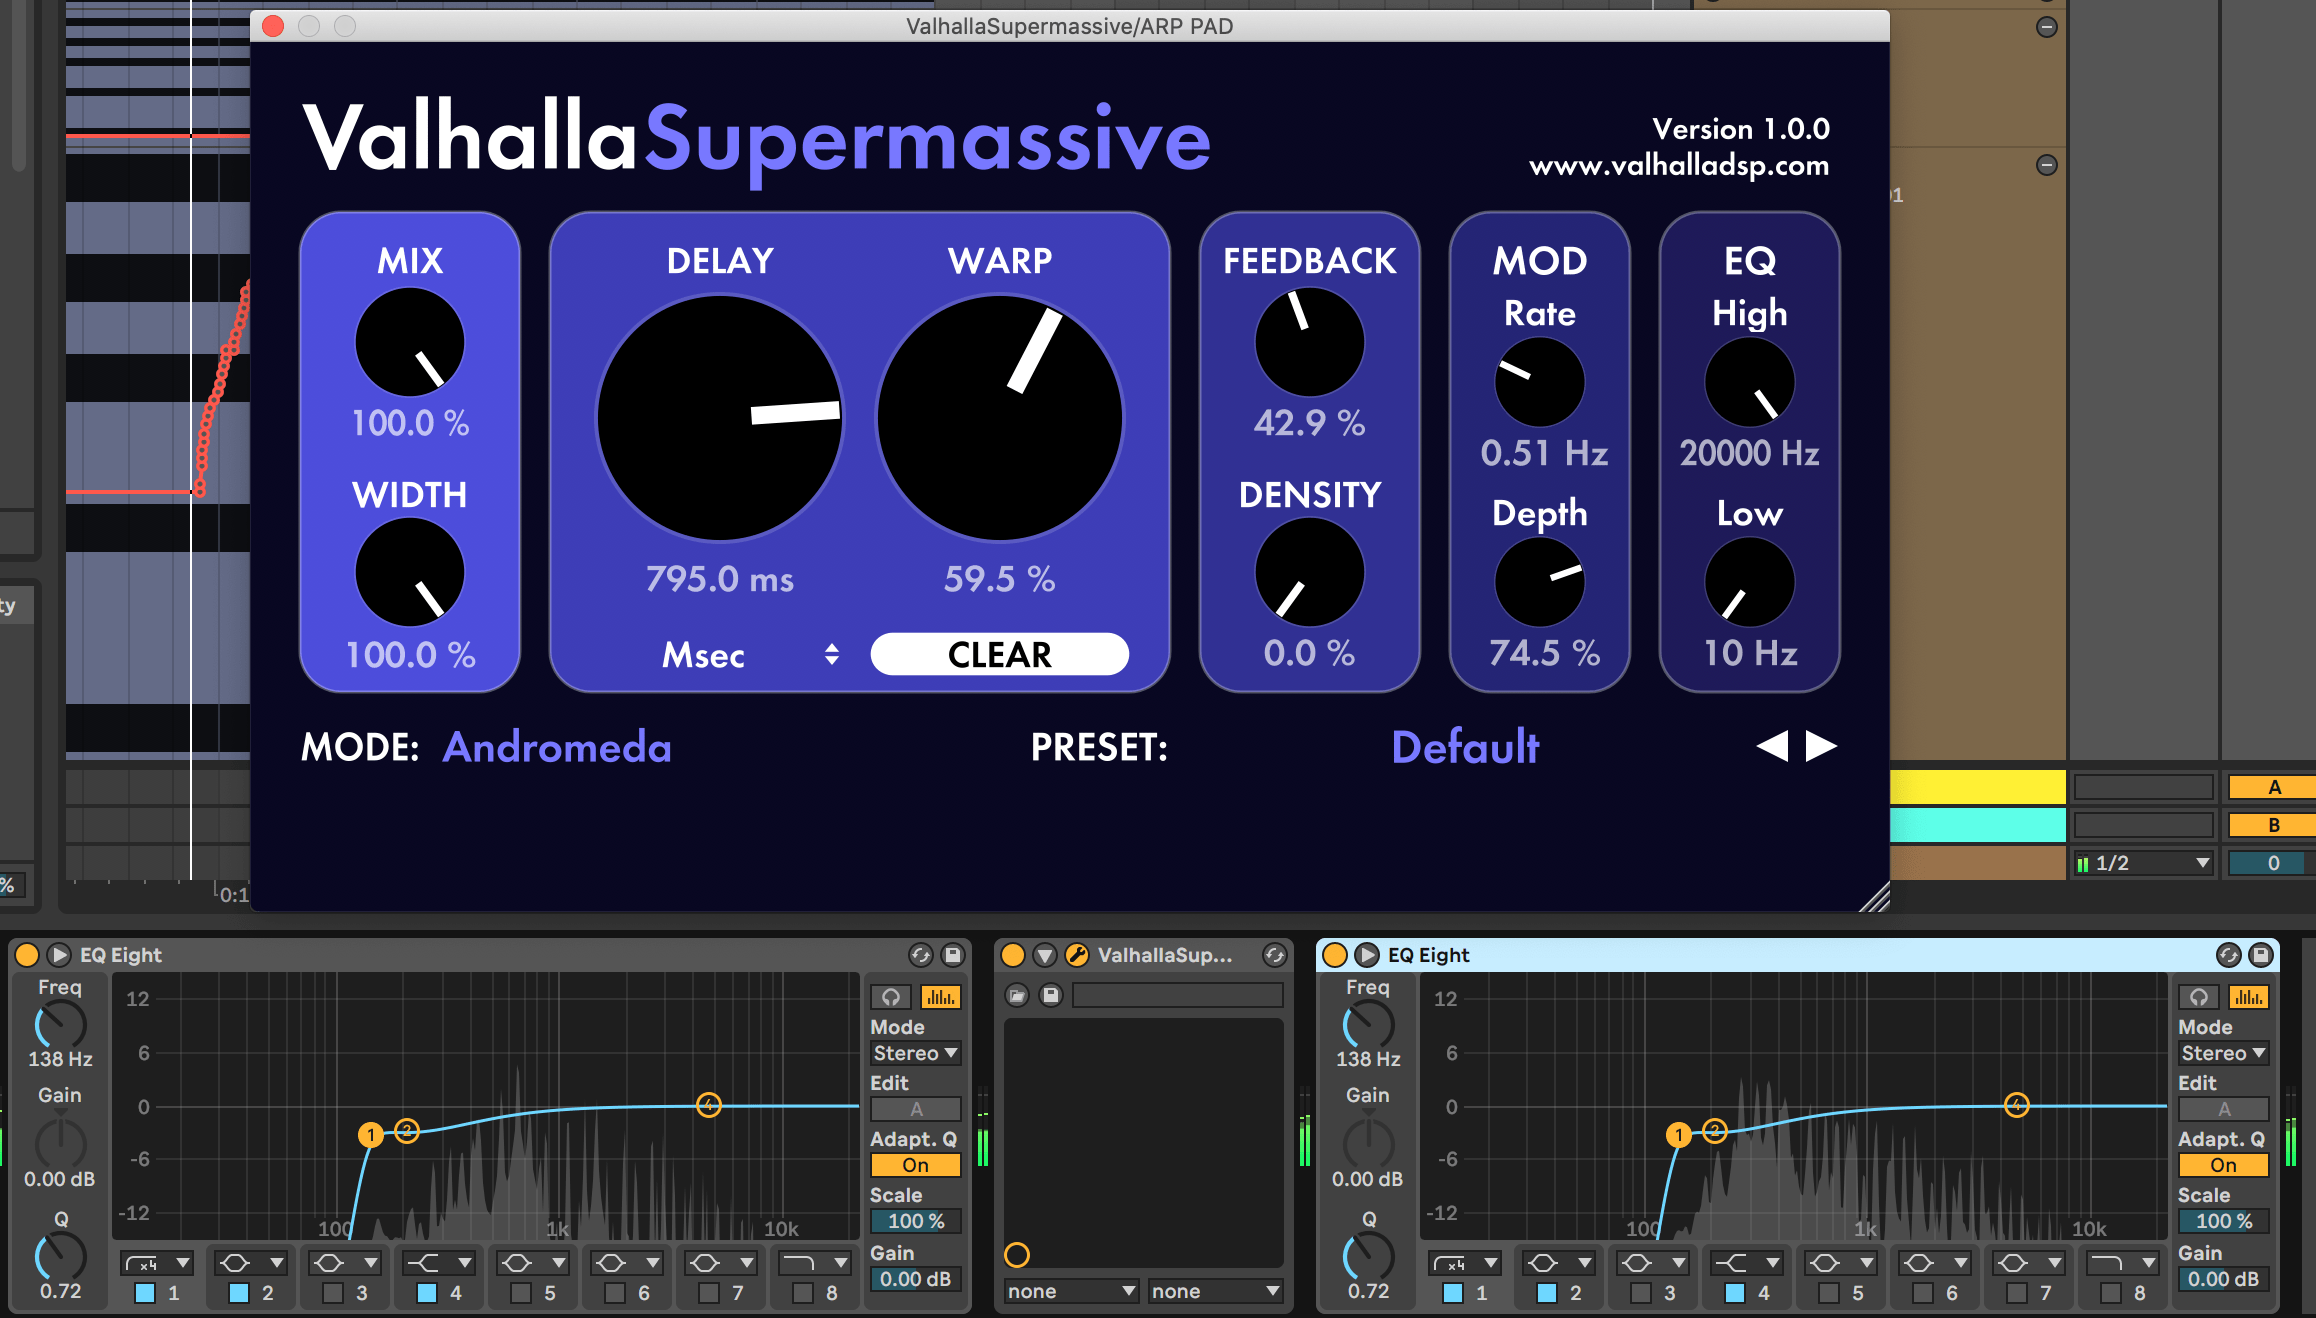Enable headphone audition on the left EQ Eight
The width and height of the screenshot is (2316, 1318).
[891, 996]
